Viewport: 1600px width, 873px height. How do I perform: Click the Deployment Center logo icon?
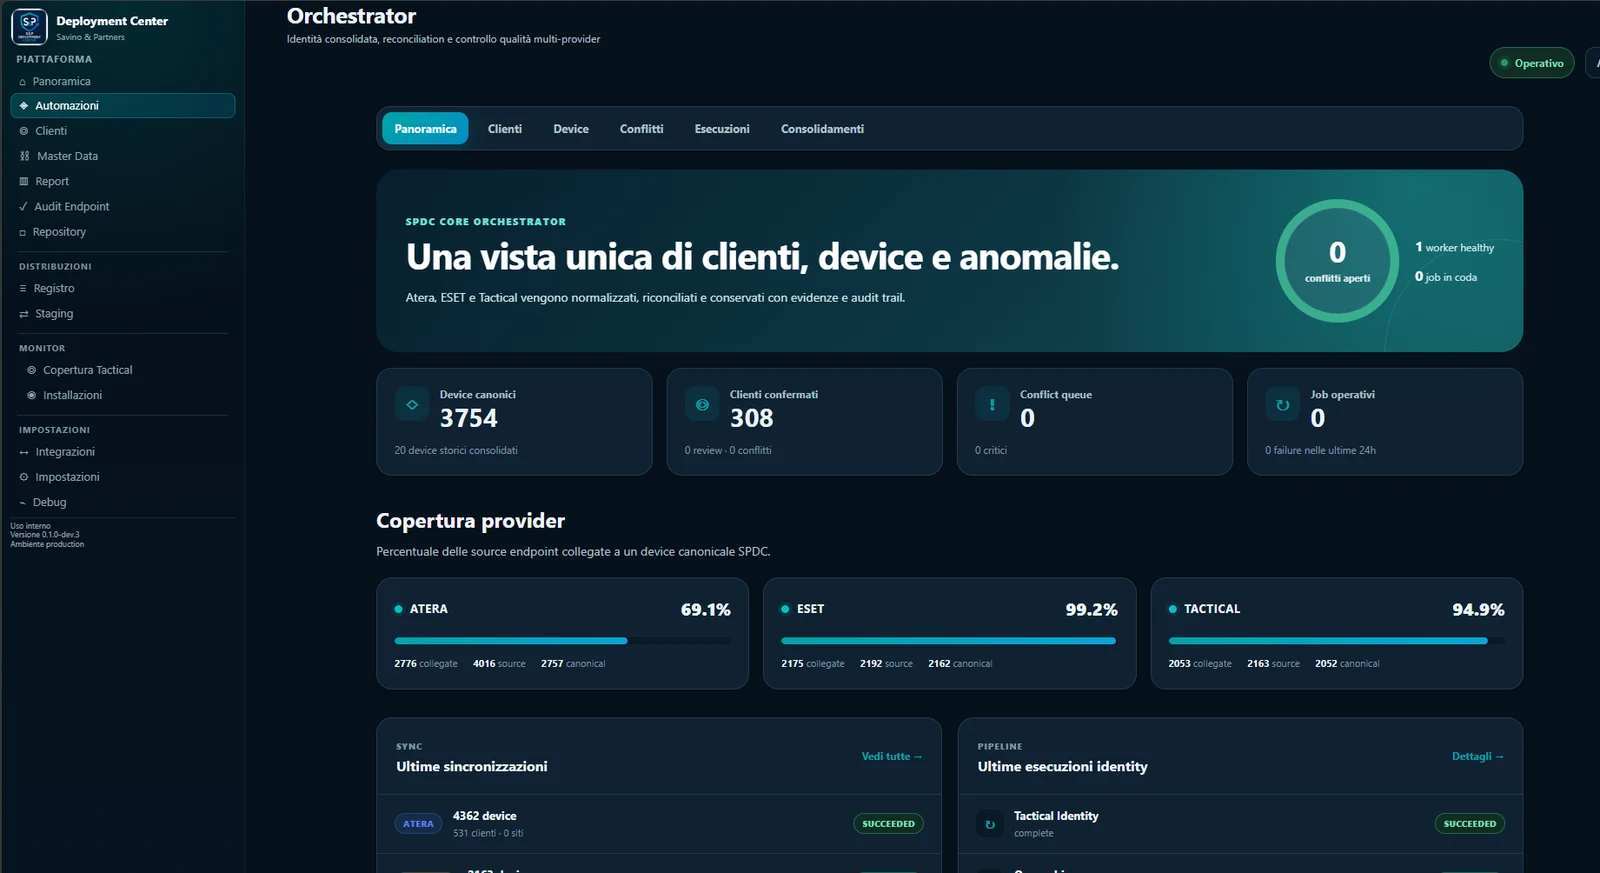click(29, 27)
